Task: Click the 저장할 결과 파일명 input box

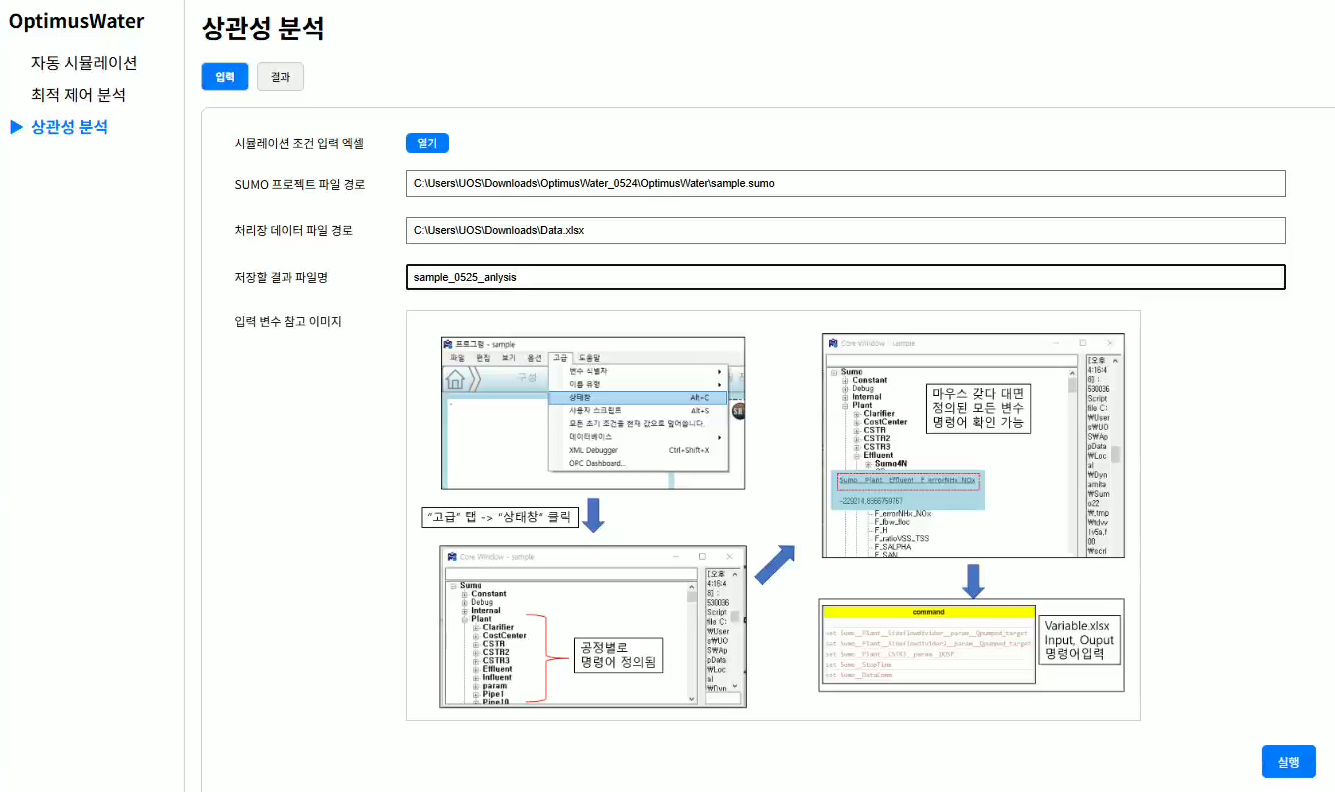Action: 845,277
